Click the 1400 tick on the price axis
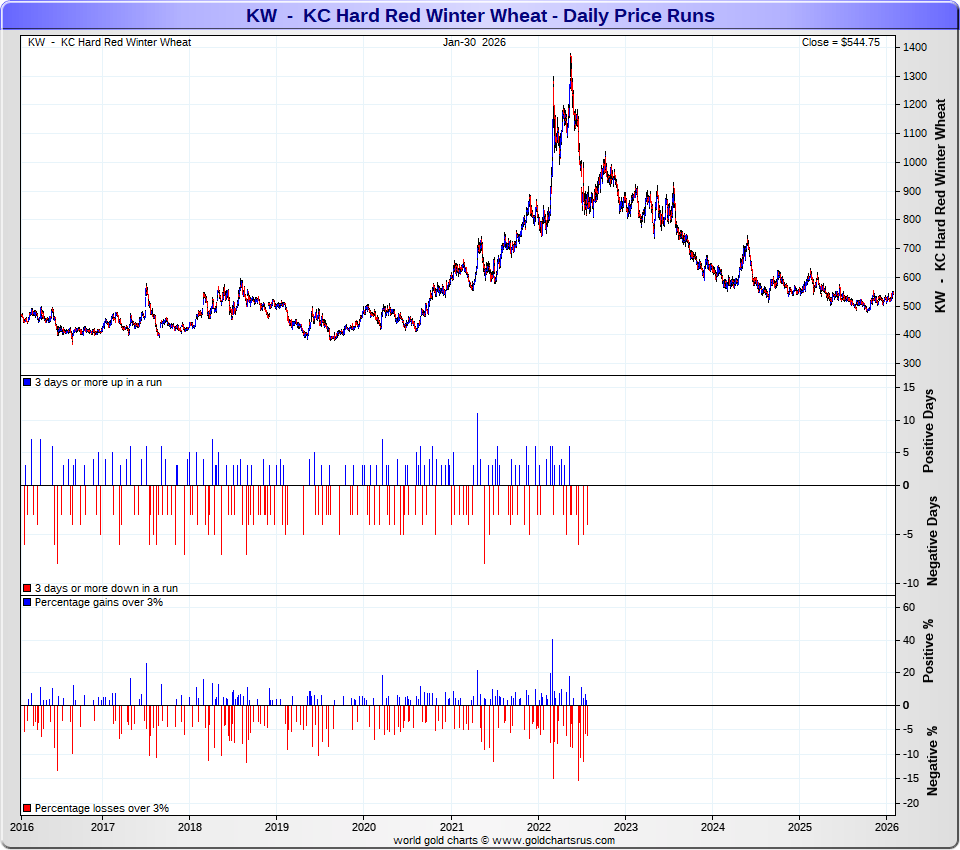 913,48
